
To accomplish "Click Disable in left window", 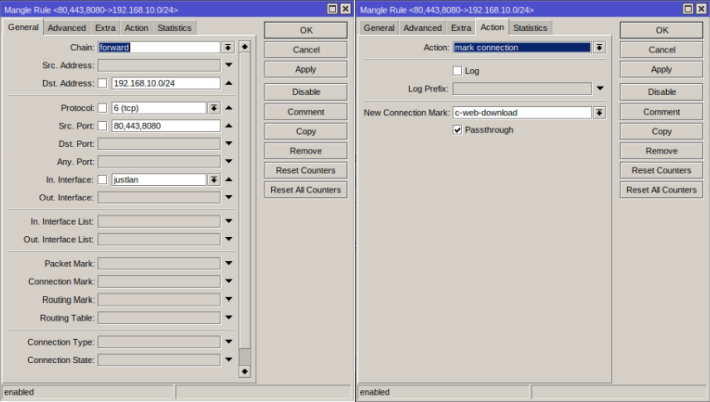I will coord(306,92).
